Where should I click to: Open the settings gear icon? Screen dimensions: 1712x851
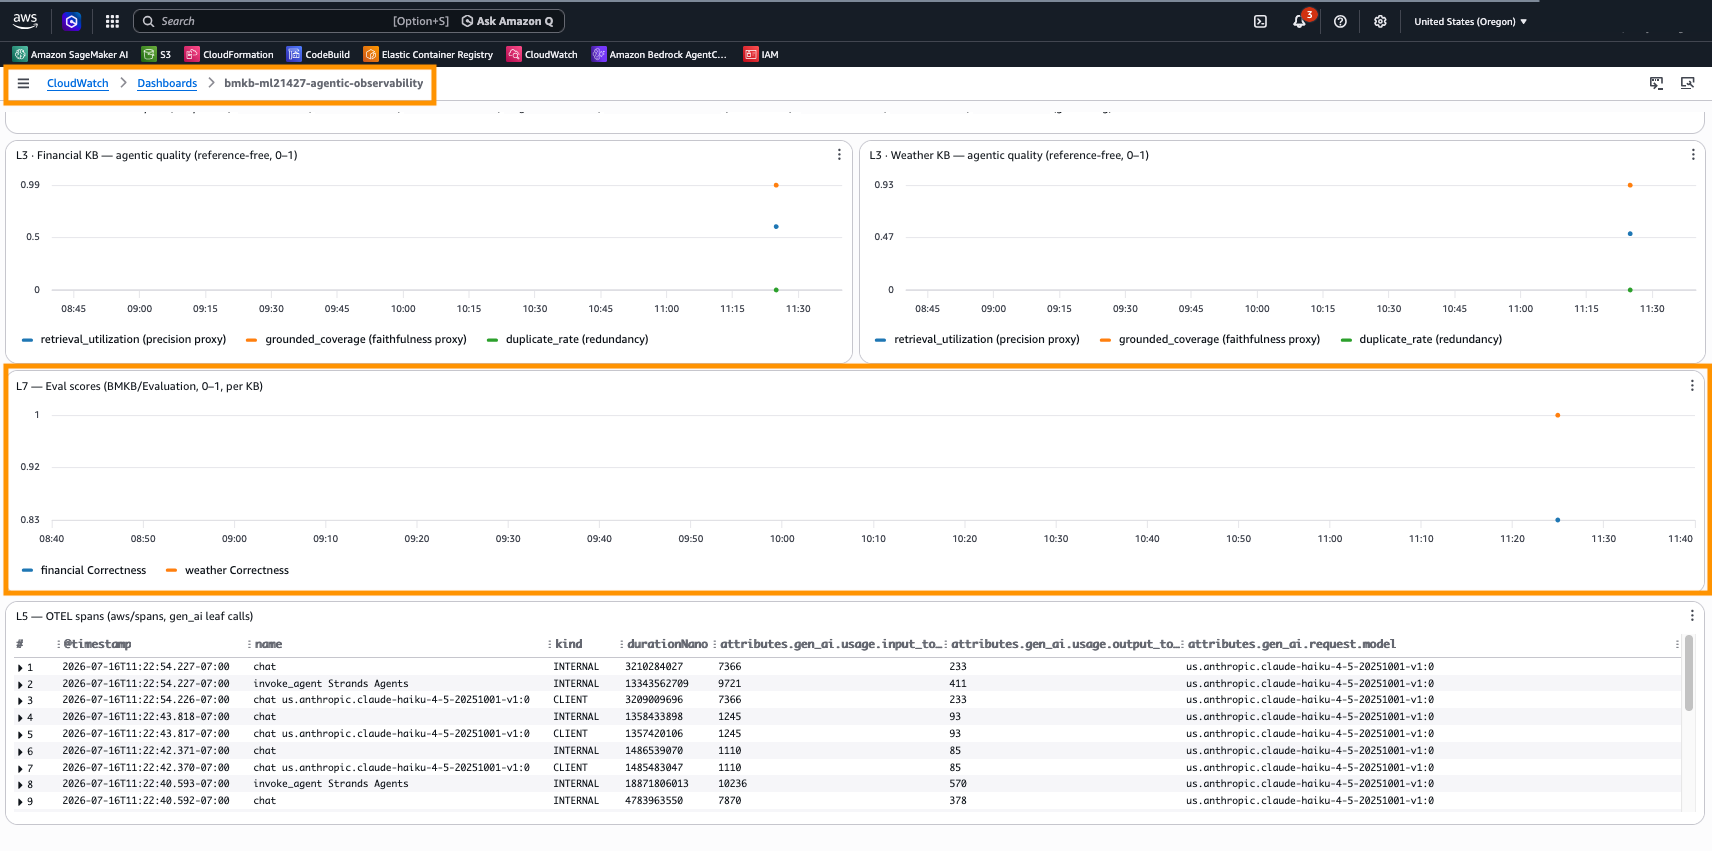click(x=1380, y=21)
